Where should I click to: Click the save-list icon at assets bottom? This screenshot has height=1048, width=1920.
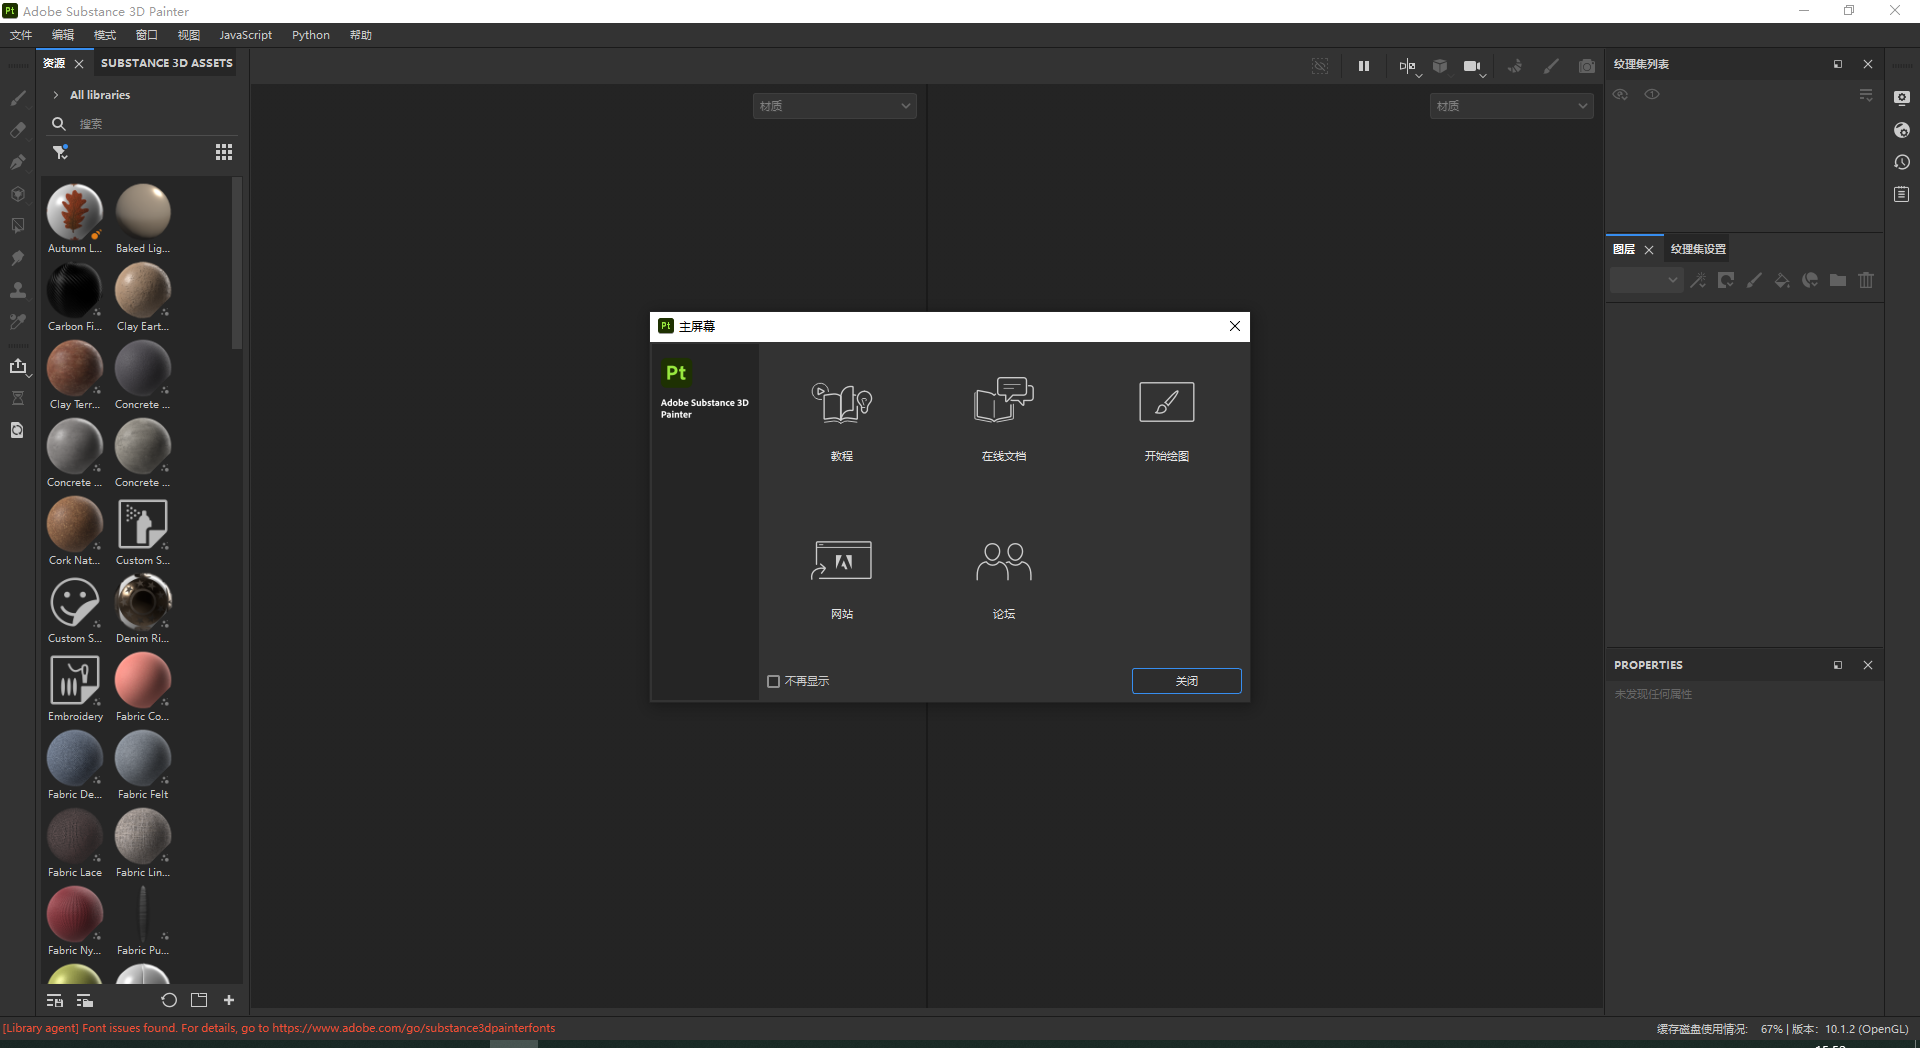55,1000
